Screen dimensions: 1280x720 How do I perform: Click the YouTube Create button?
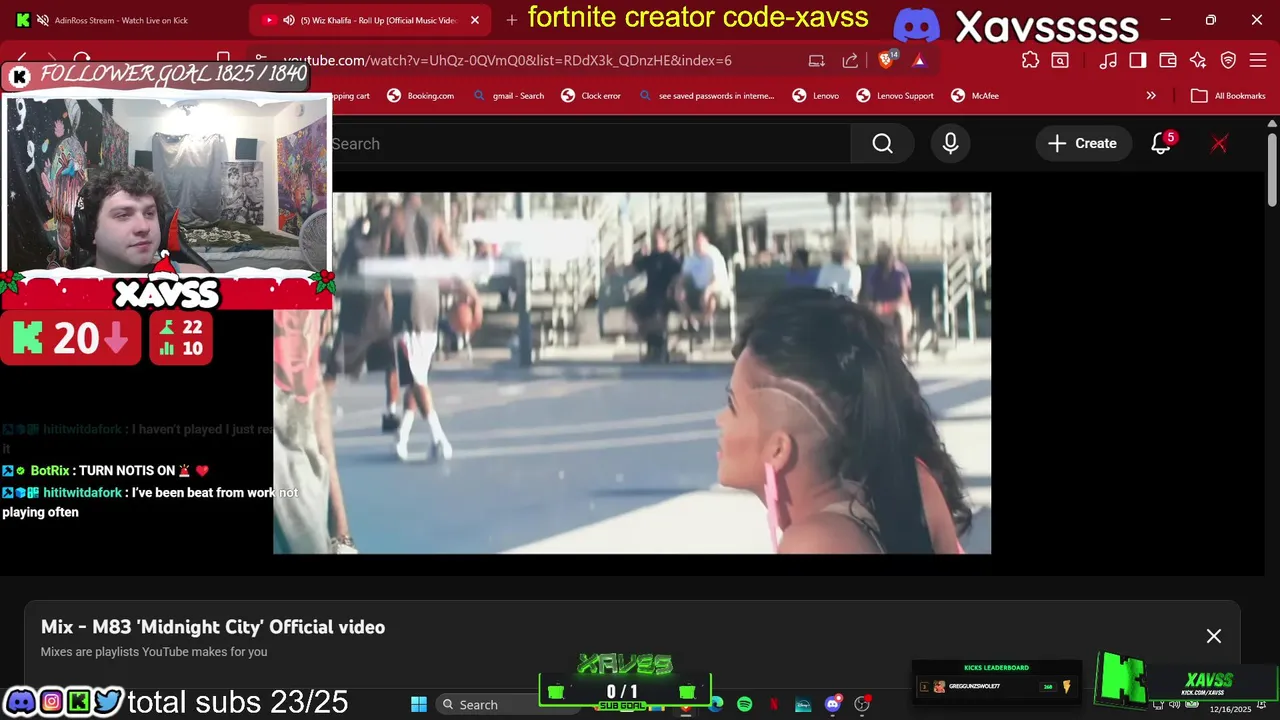coord(1083,144)
